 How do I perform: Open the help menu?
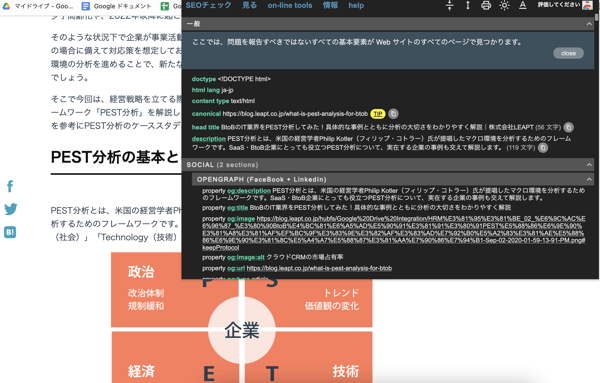click(x=356, y=5)
